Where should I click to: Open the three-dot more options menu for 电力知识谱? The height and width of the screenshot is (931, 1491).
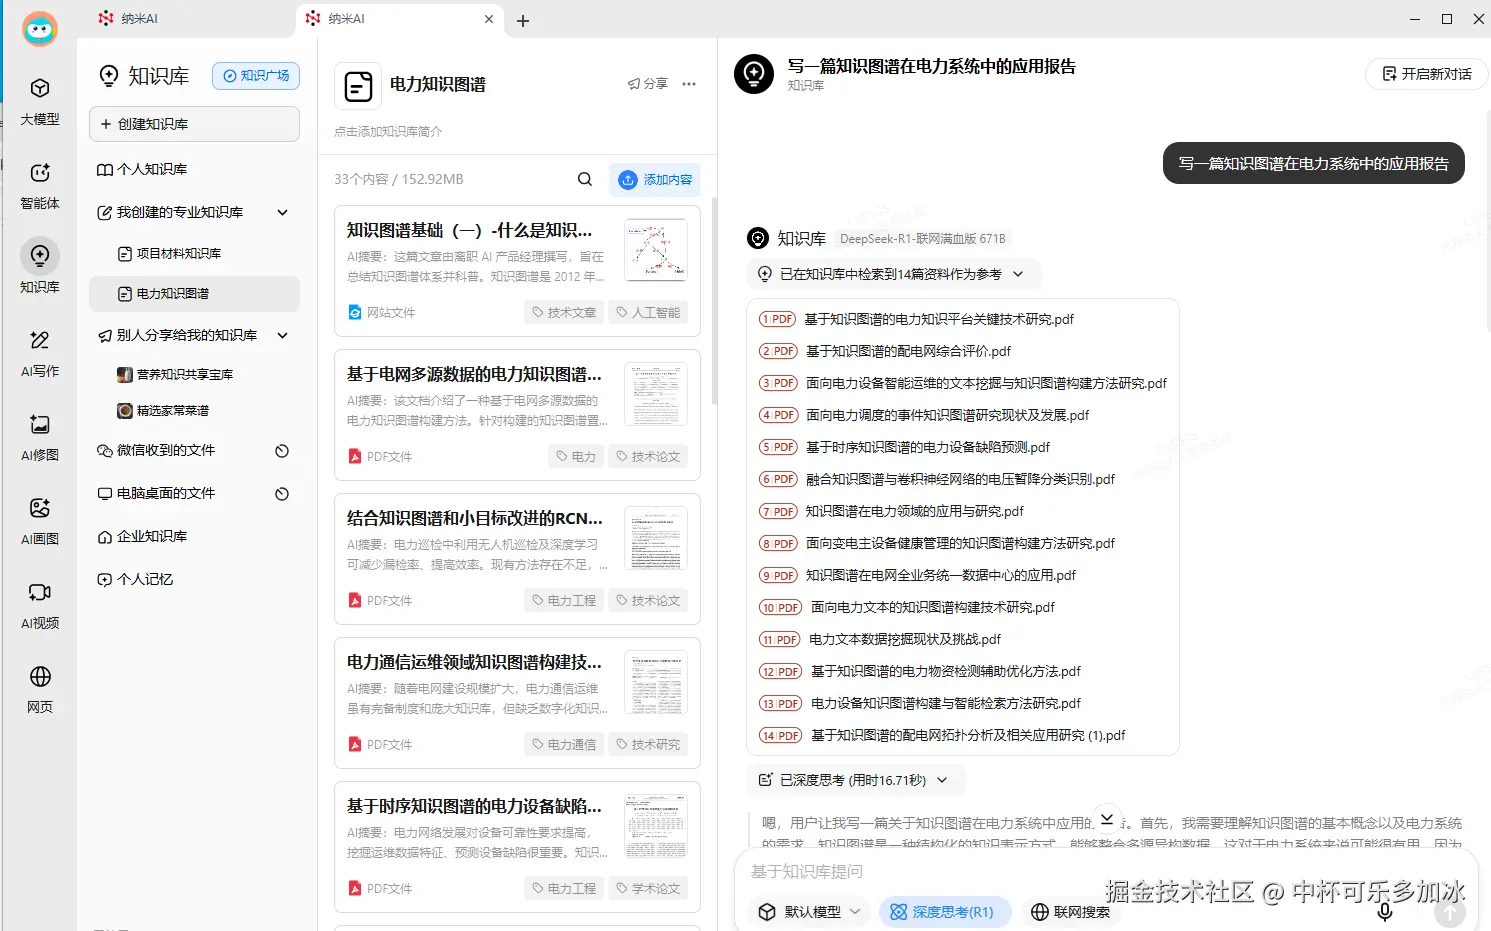coord(689,84)
